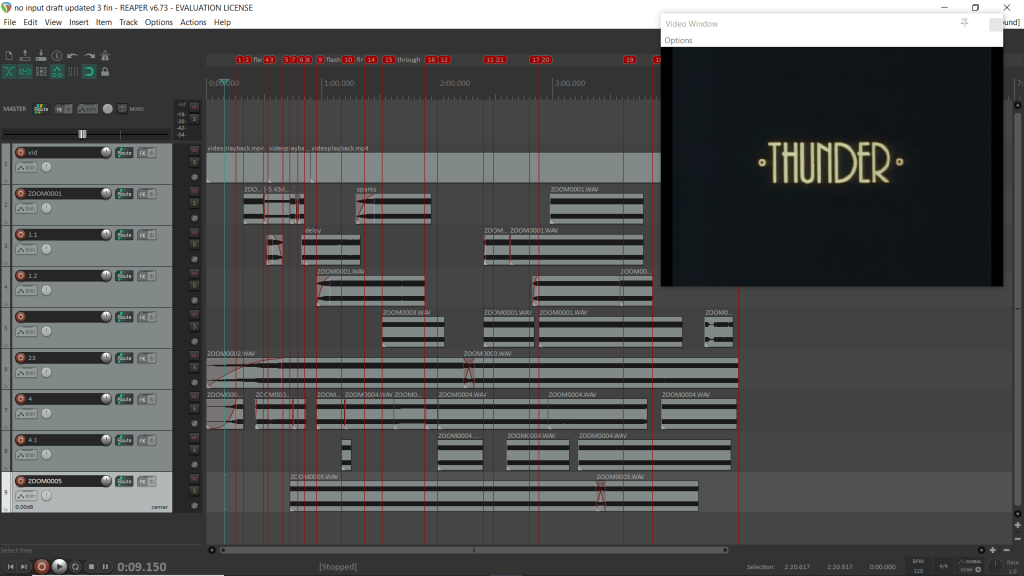Open the Edit menu
1024x576 pixels.
click(30, 22)
